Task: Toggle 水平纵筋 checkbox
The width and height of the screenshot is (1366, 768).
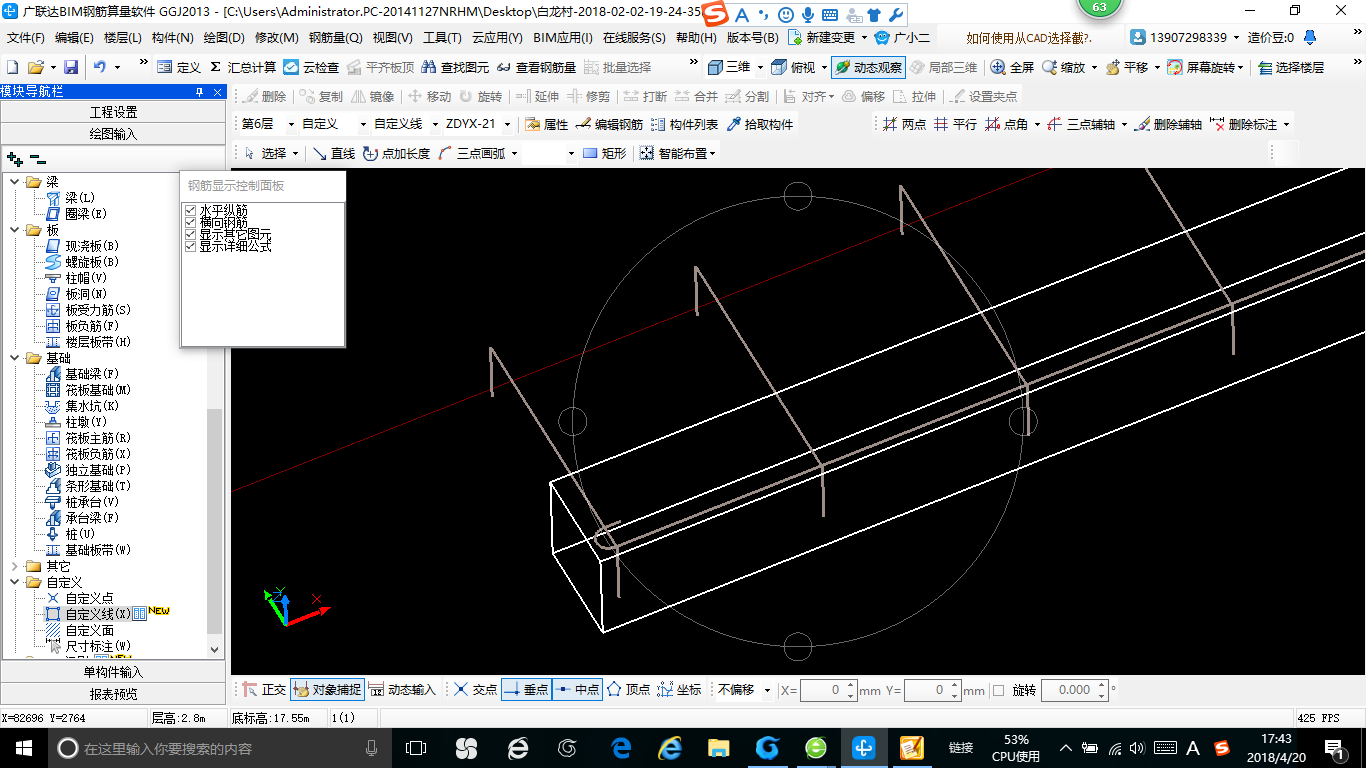Action: coord(191,210)
